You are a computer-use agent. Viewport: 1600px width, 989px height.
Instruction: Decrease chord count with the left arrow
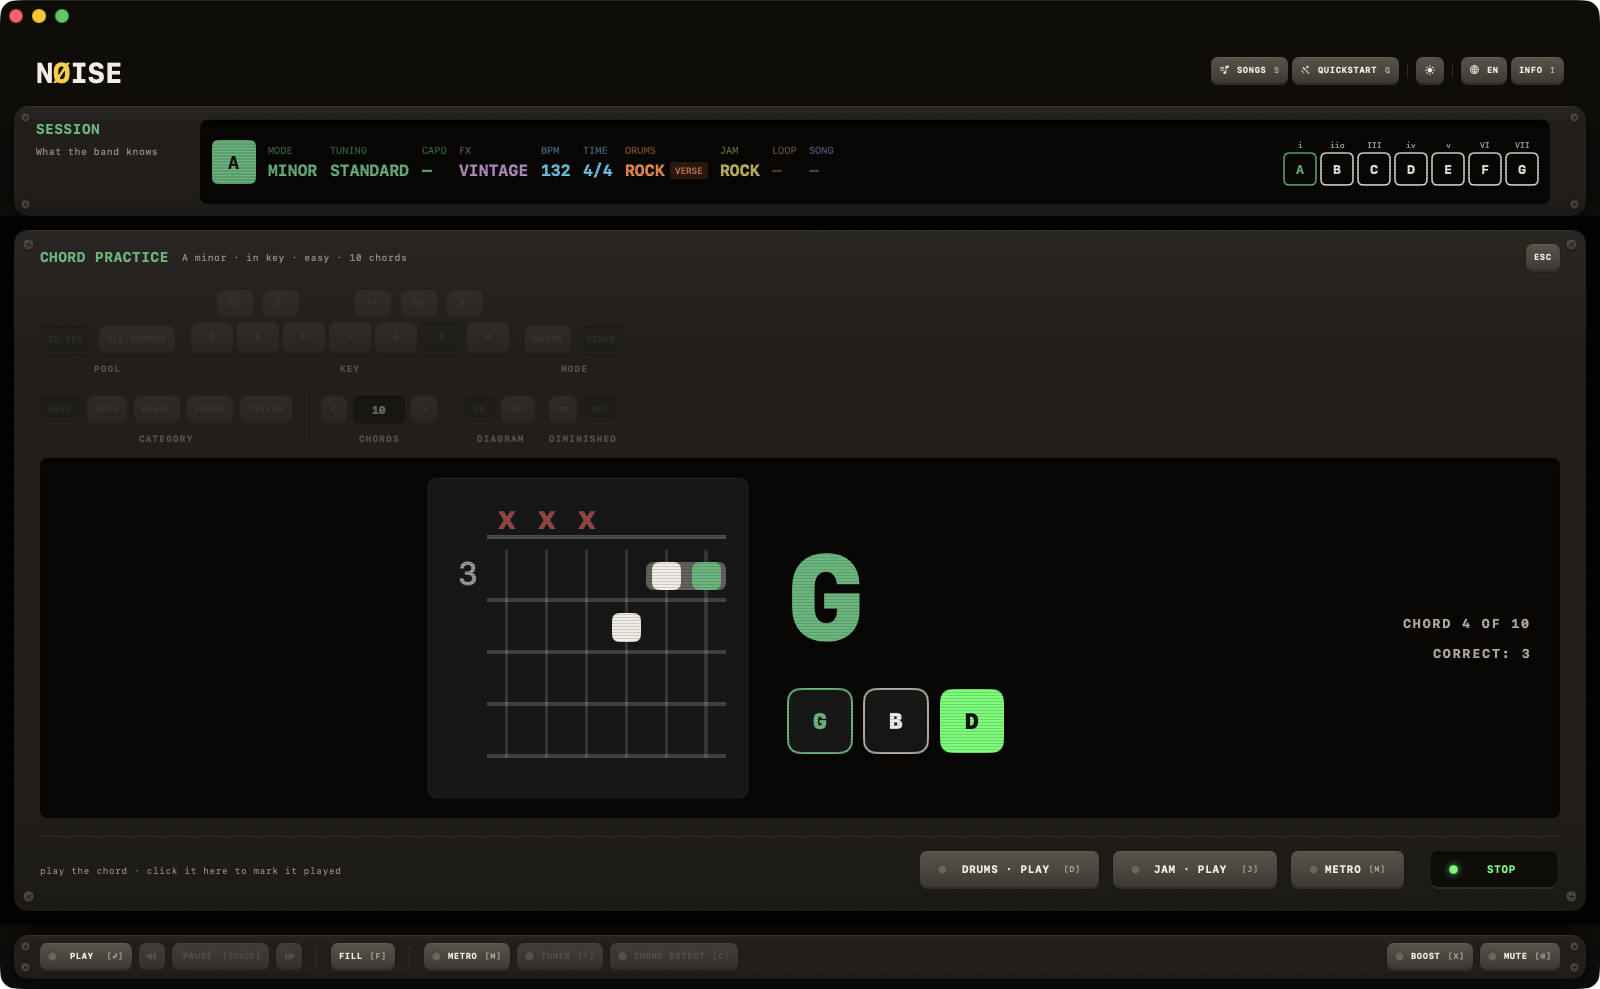(334, 409)
